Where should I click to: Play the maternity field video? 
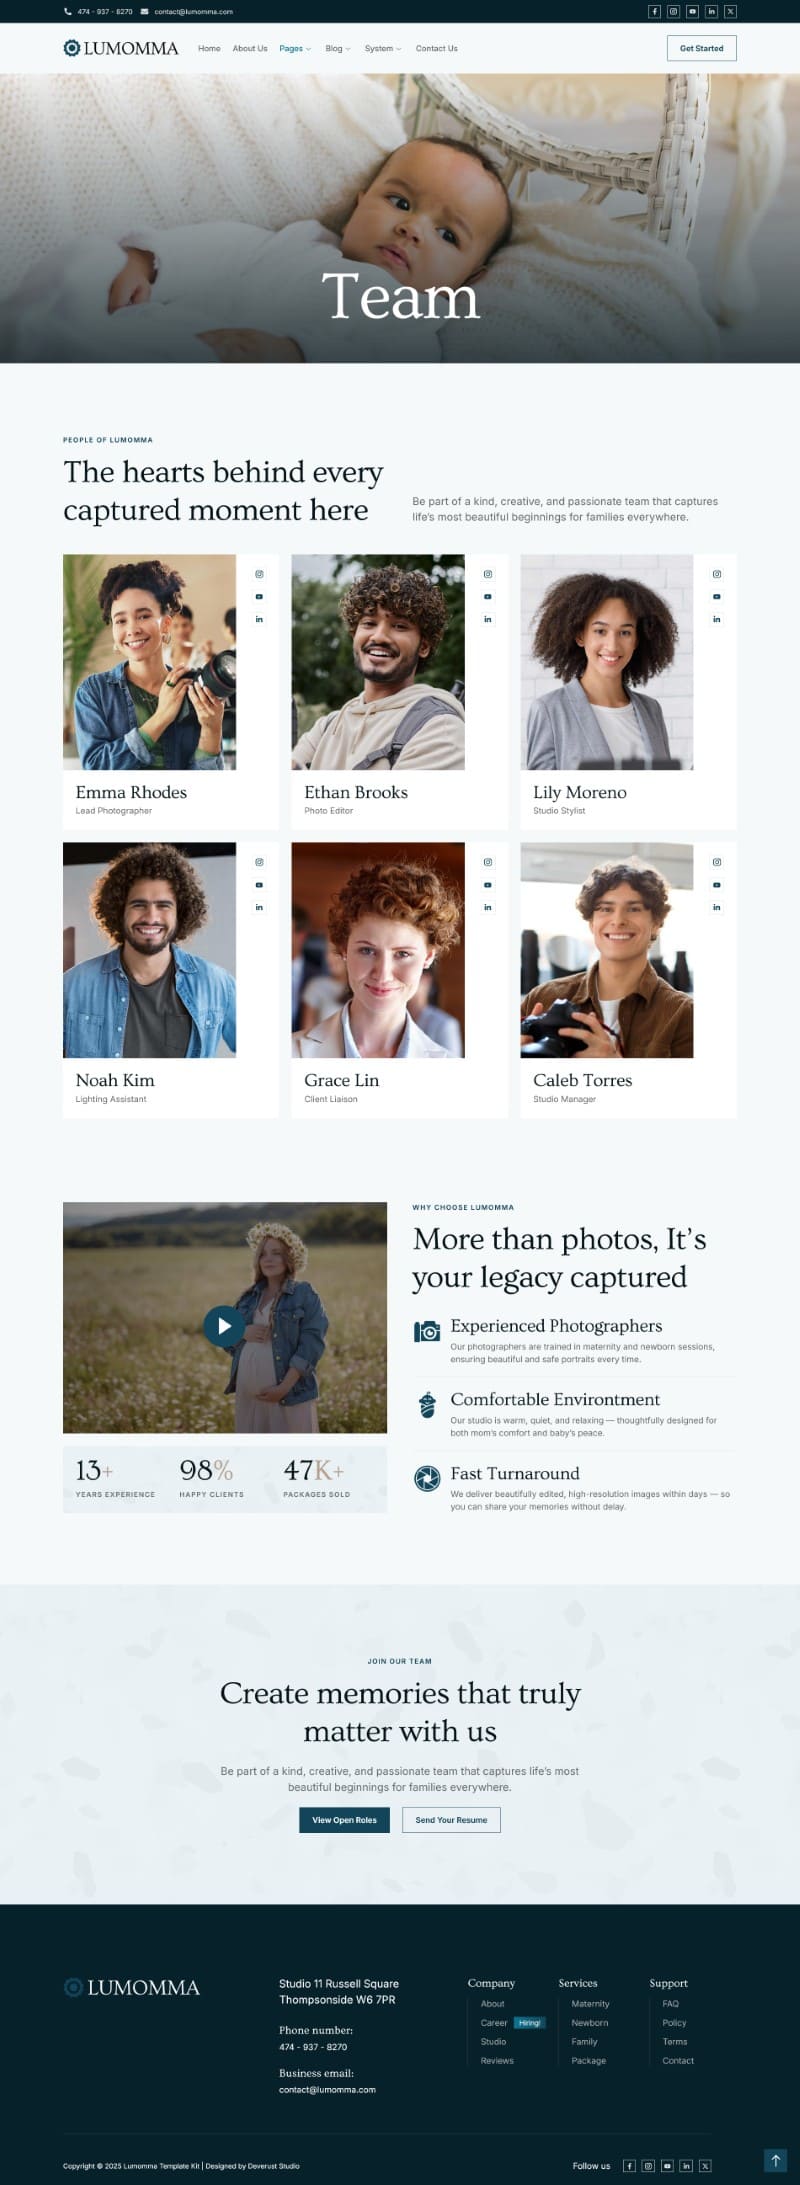(224, 1326)
